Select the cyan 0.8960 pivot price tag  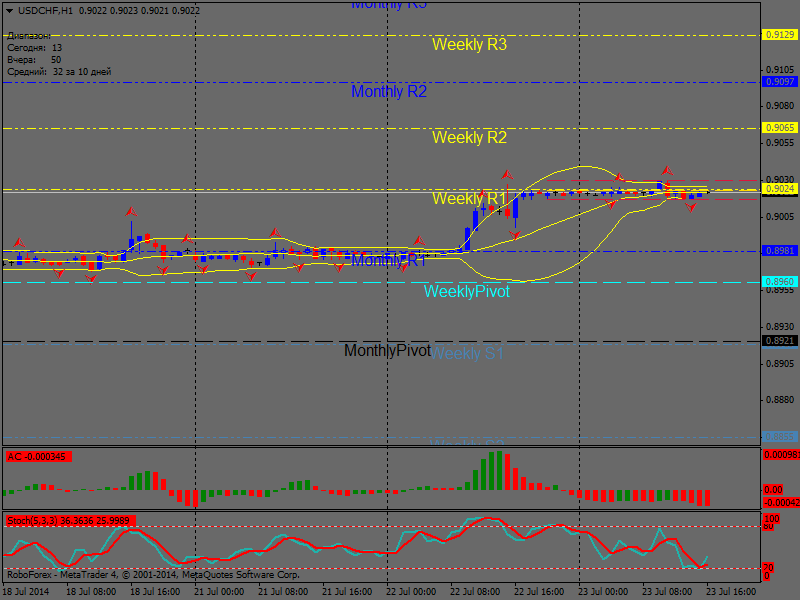click(779, 282)
